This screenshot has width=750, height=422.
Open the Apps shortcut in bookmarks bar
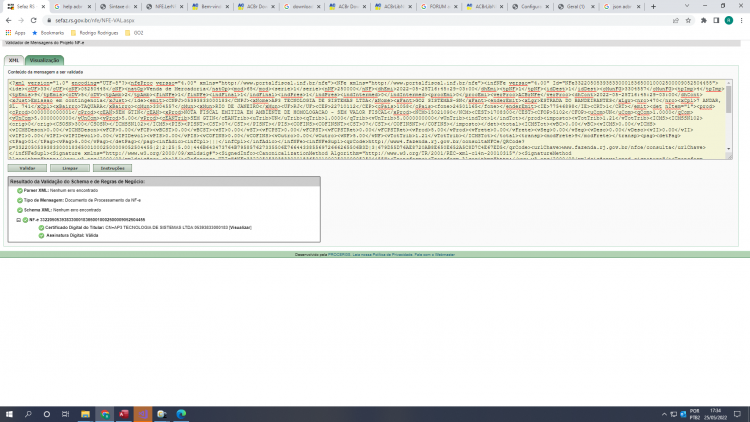click(15, 33)
